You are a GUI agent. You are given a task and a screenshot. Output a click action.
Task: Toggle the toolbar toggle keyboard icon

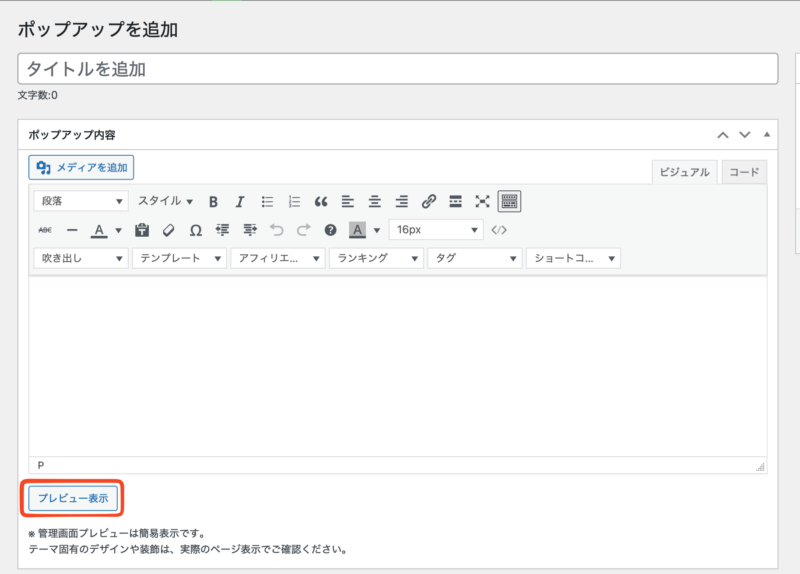(x=510, y=201)
